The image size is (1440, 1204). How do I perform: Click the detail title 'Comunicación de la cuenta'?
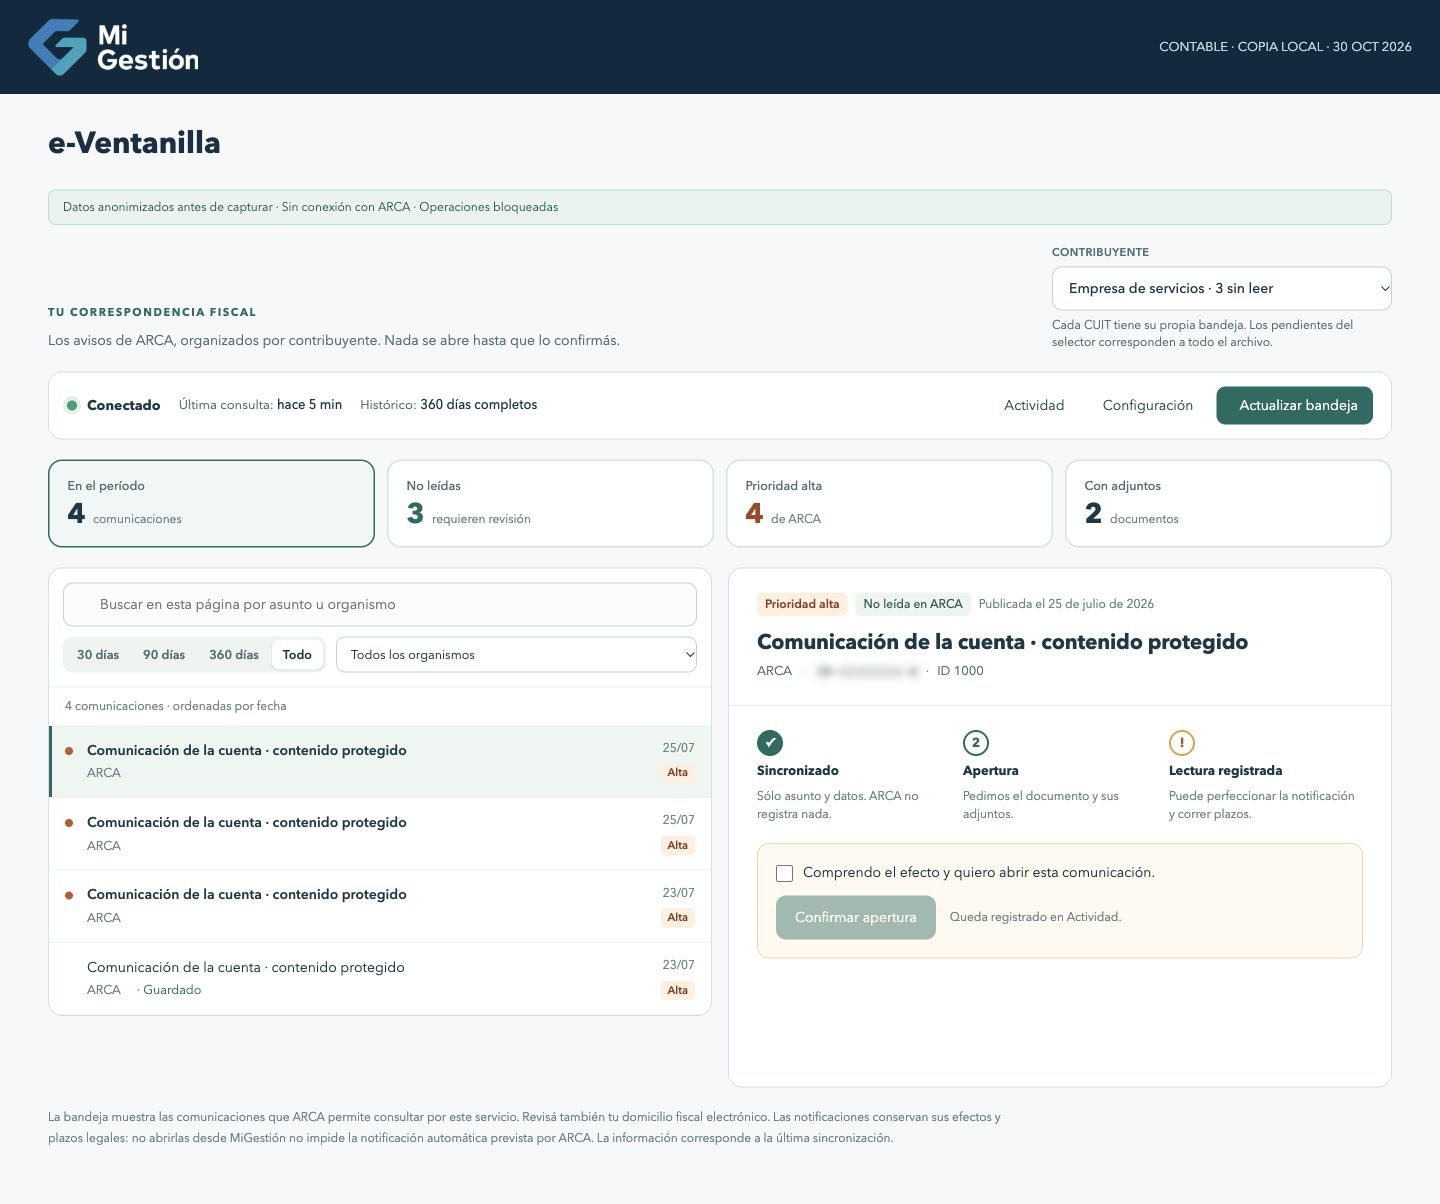tap(1002, 642)
